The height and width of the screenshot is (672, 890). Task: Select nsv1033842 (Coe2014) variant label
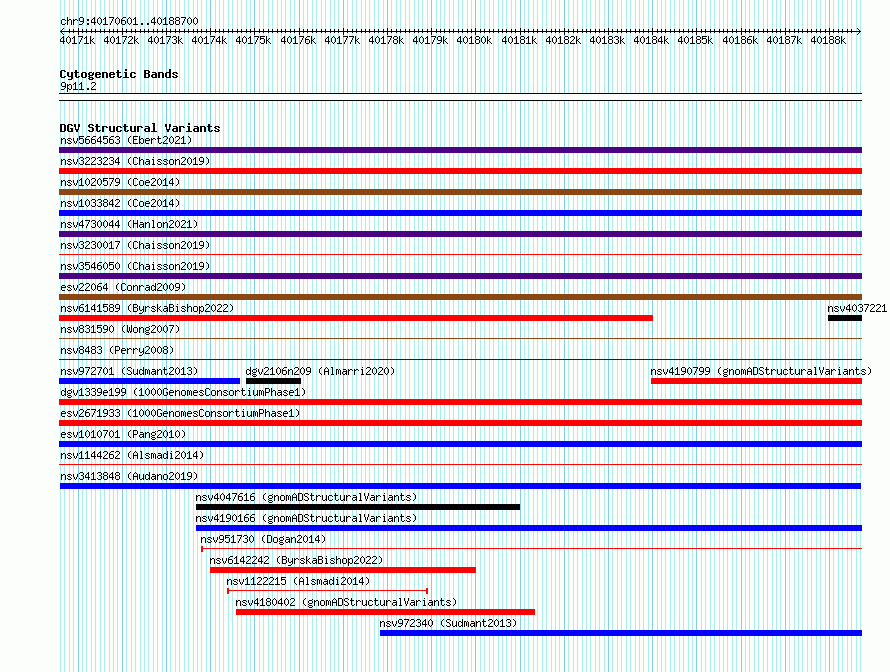120,203
